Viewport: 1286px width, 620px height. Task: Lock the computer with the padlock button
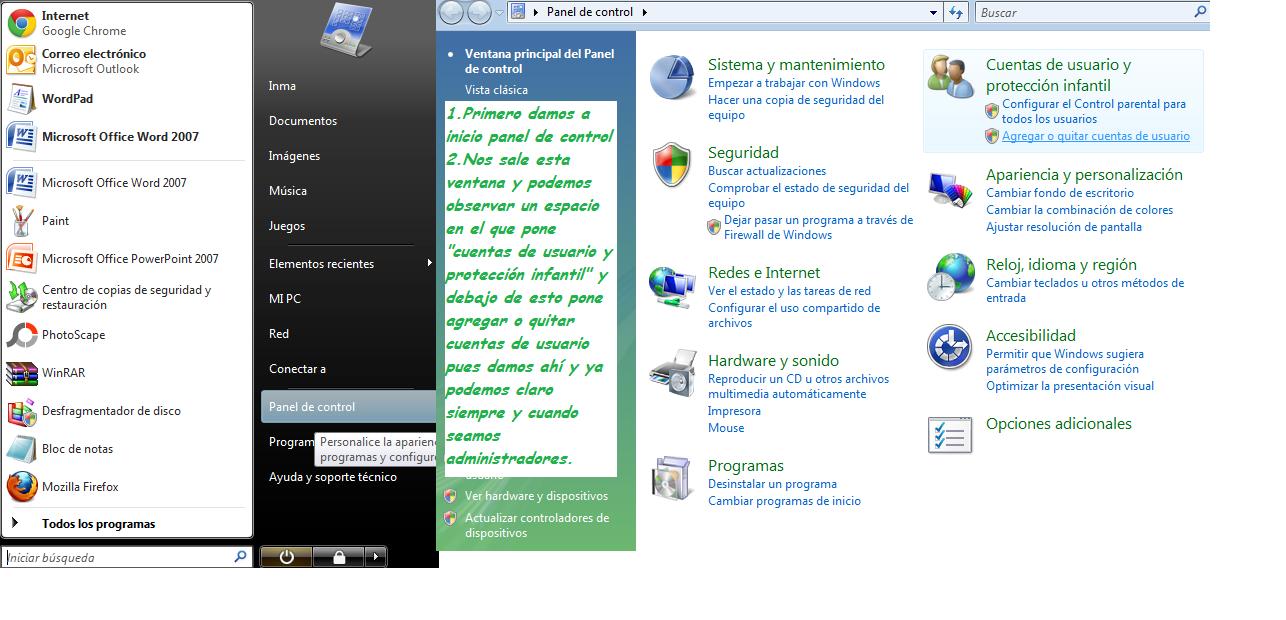(x=338, y=557)
